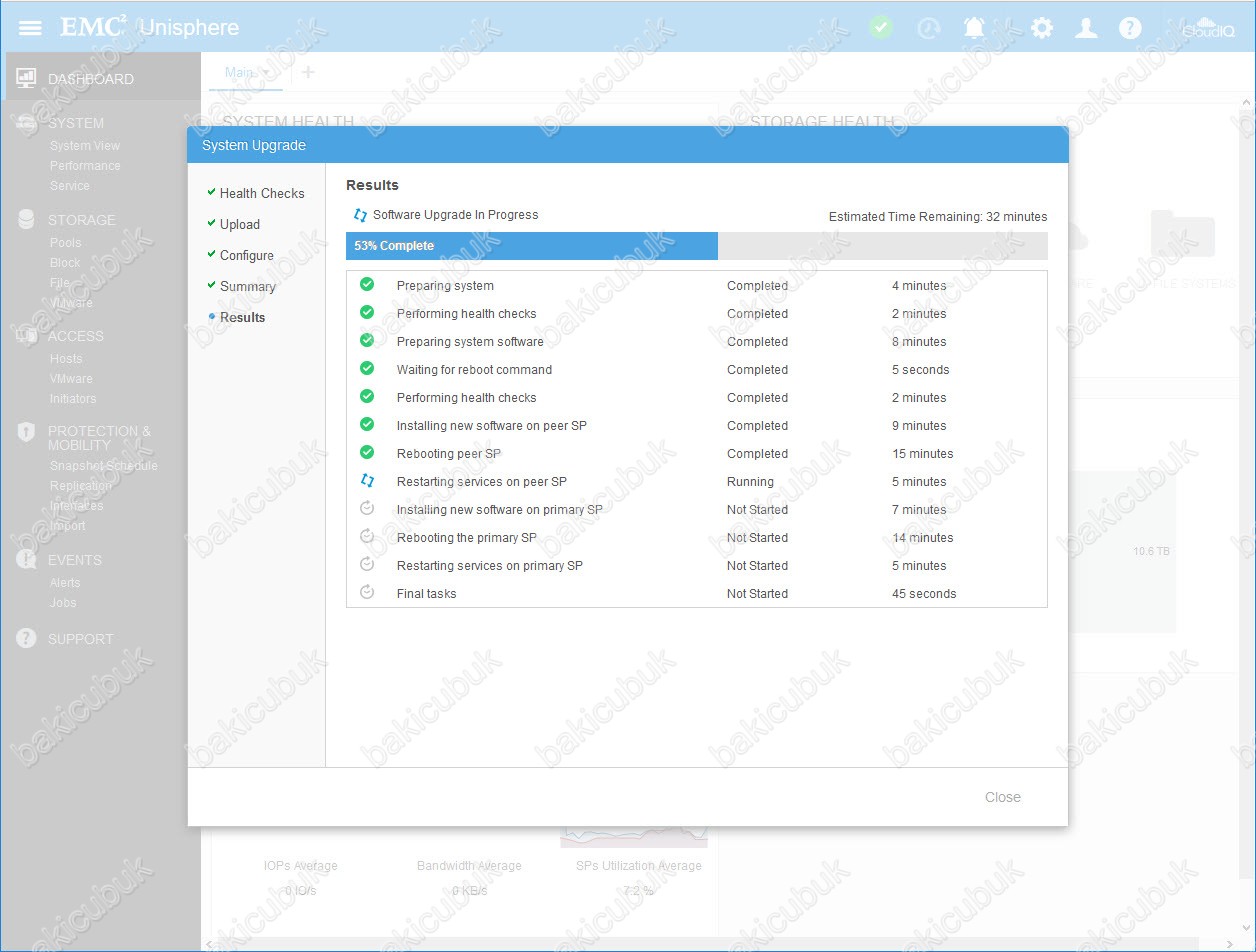Open System View in the sidebar
This screenshot has height=952, width=1256.
(x=85, y=146)
